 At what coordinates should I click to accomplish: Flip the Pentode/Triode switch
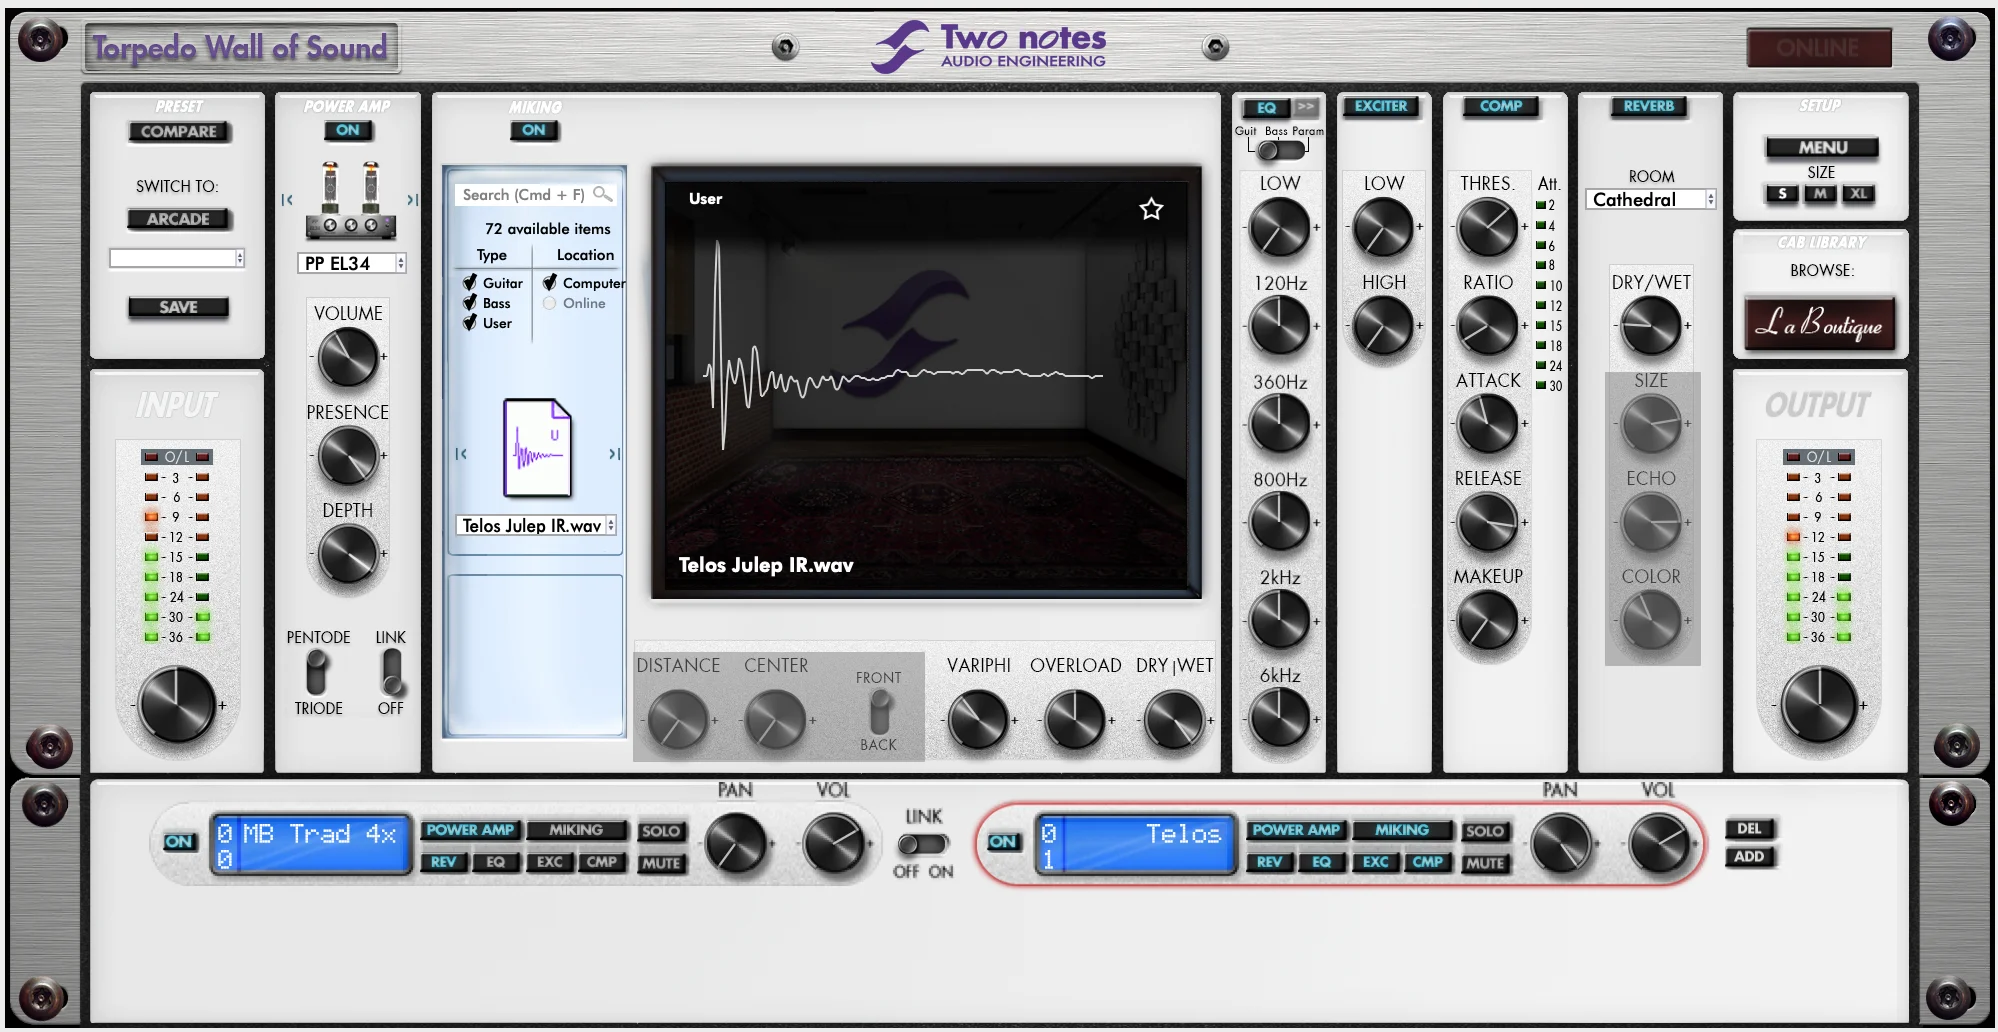(x=316, y=672)
